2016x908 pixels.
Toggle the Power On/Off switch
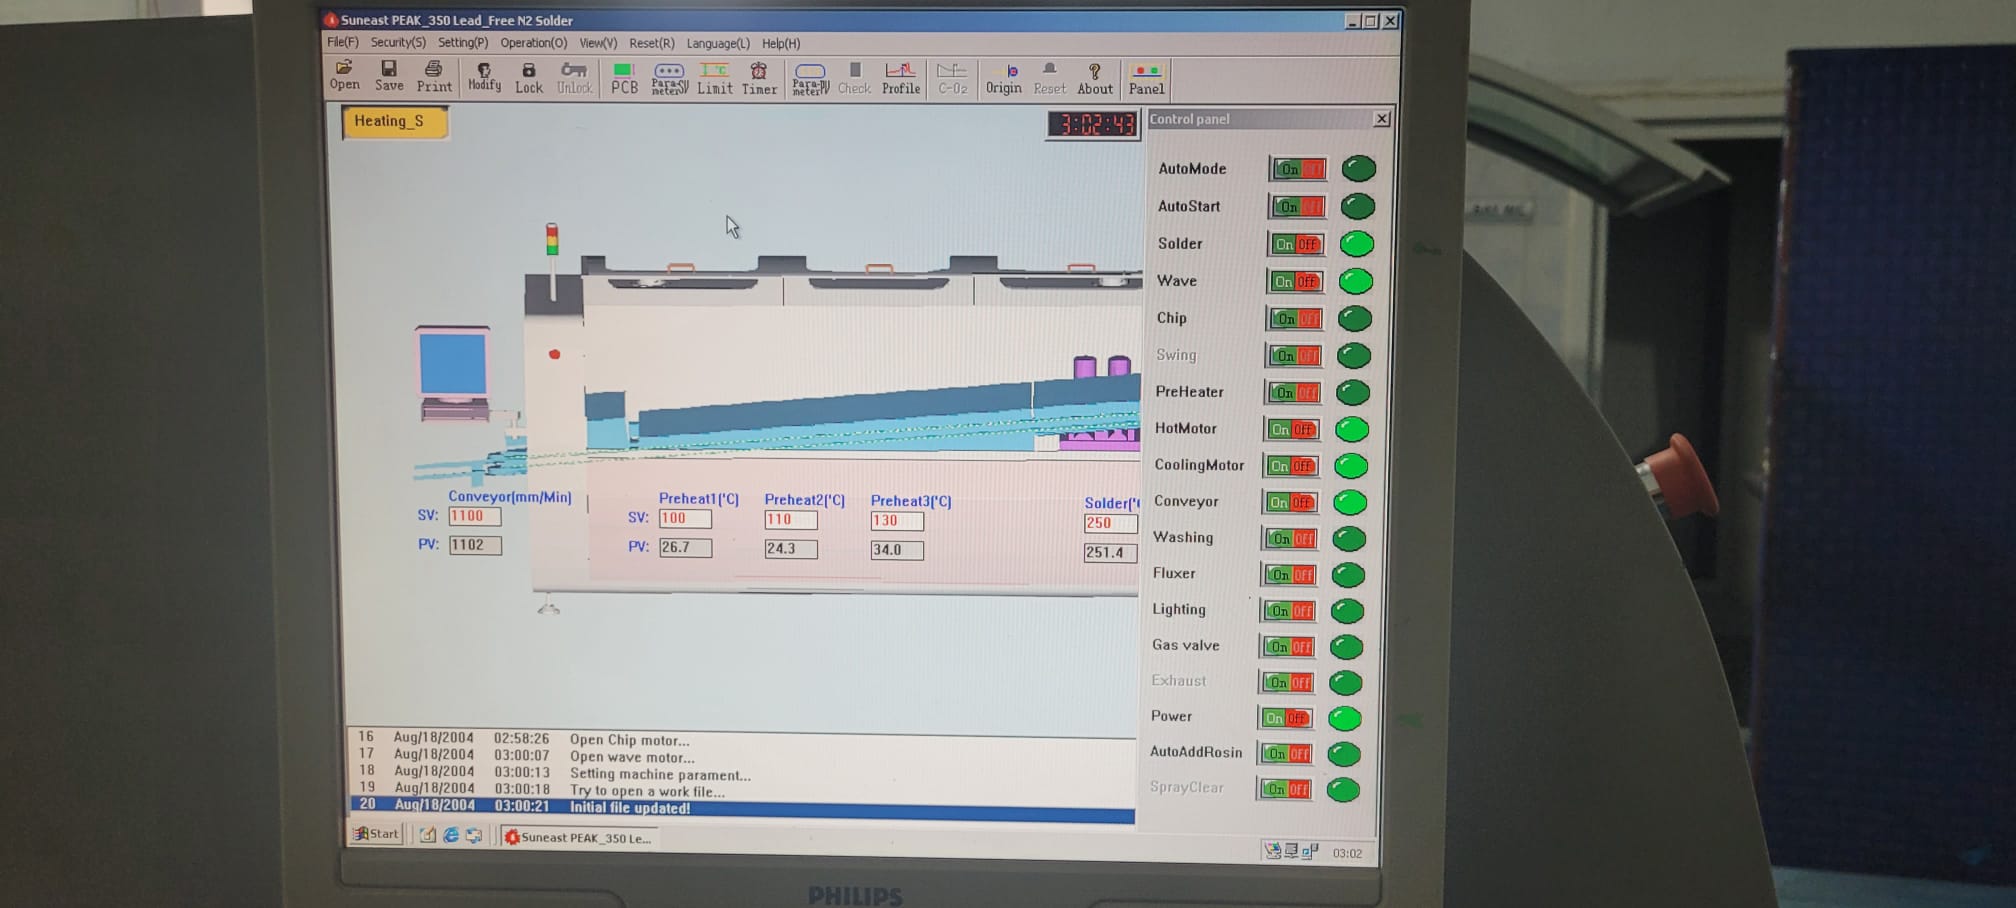point(1286,718)
